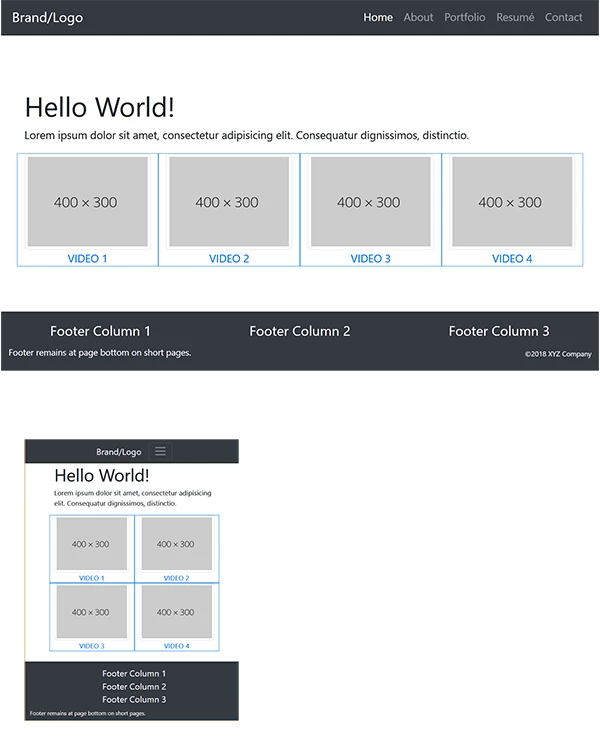Open the Portfolio nav link
The image size is (600, 744).
point(465,18)
